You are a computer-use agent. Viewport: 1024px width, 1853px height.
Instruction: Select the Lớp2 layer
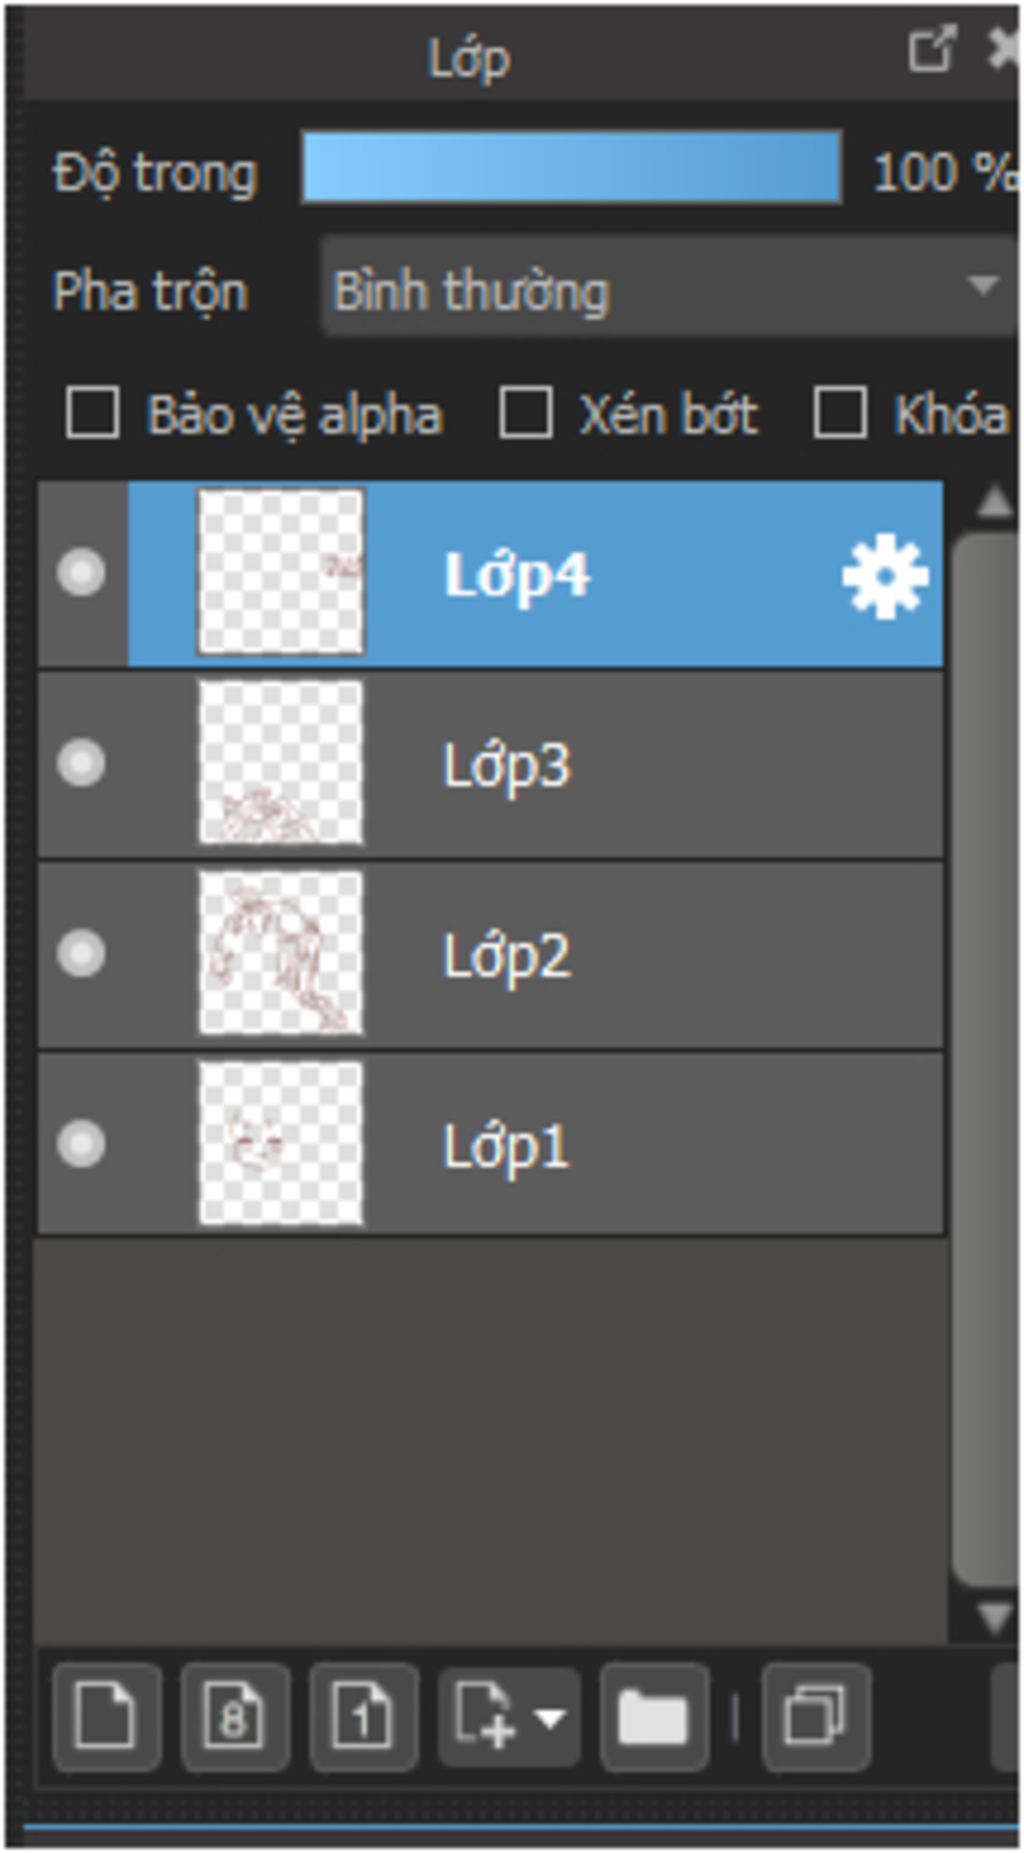pos(490,954)
